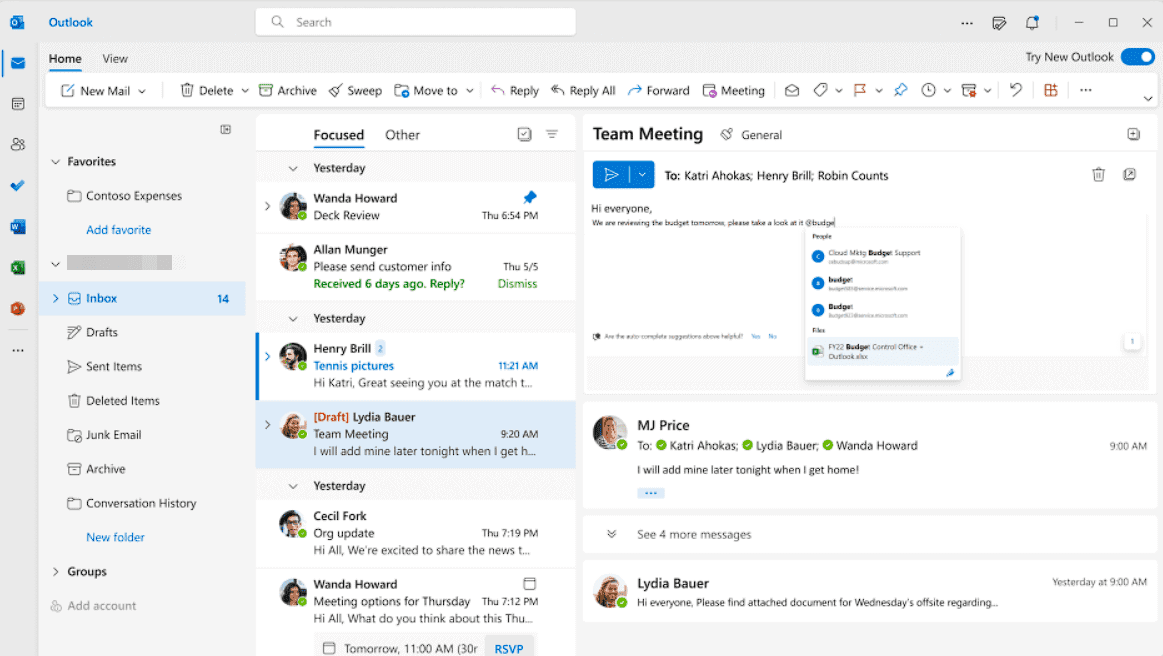Screen dimensions: 1163x656
Task: Open send options dropdown arrow
Action: click(642, 174)
